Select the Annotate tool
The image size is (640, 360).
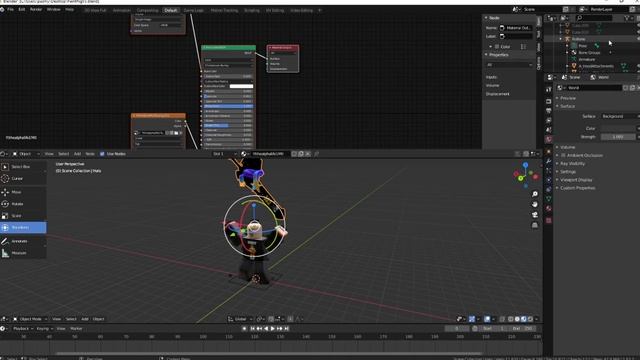tap(23, 241)
